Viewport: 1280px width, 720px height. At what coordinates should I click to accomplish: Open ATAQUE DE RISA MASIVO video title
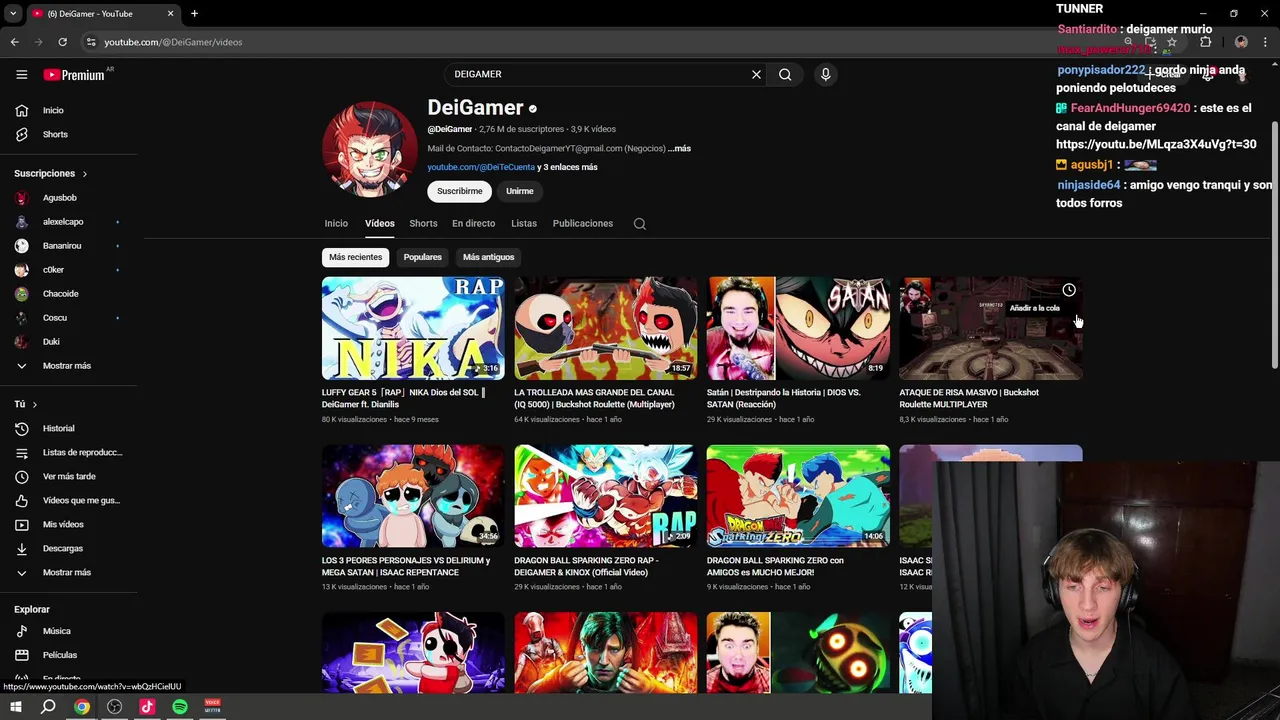click(969, 398)
